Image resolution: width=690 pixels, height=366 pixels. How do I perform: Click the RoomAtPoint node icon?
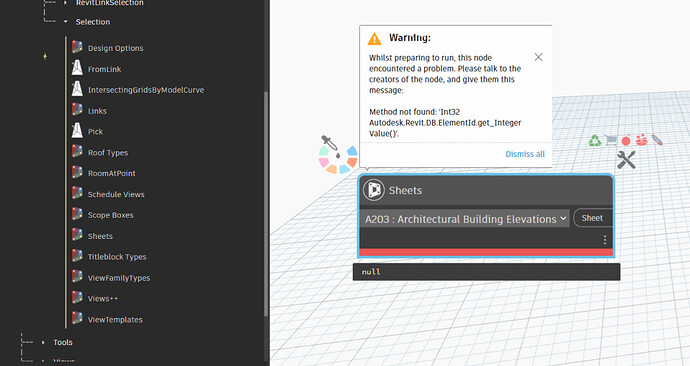coord(77,172)
